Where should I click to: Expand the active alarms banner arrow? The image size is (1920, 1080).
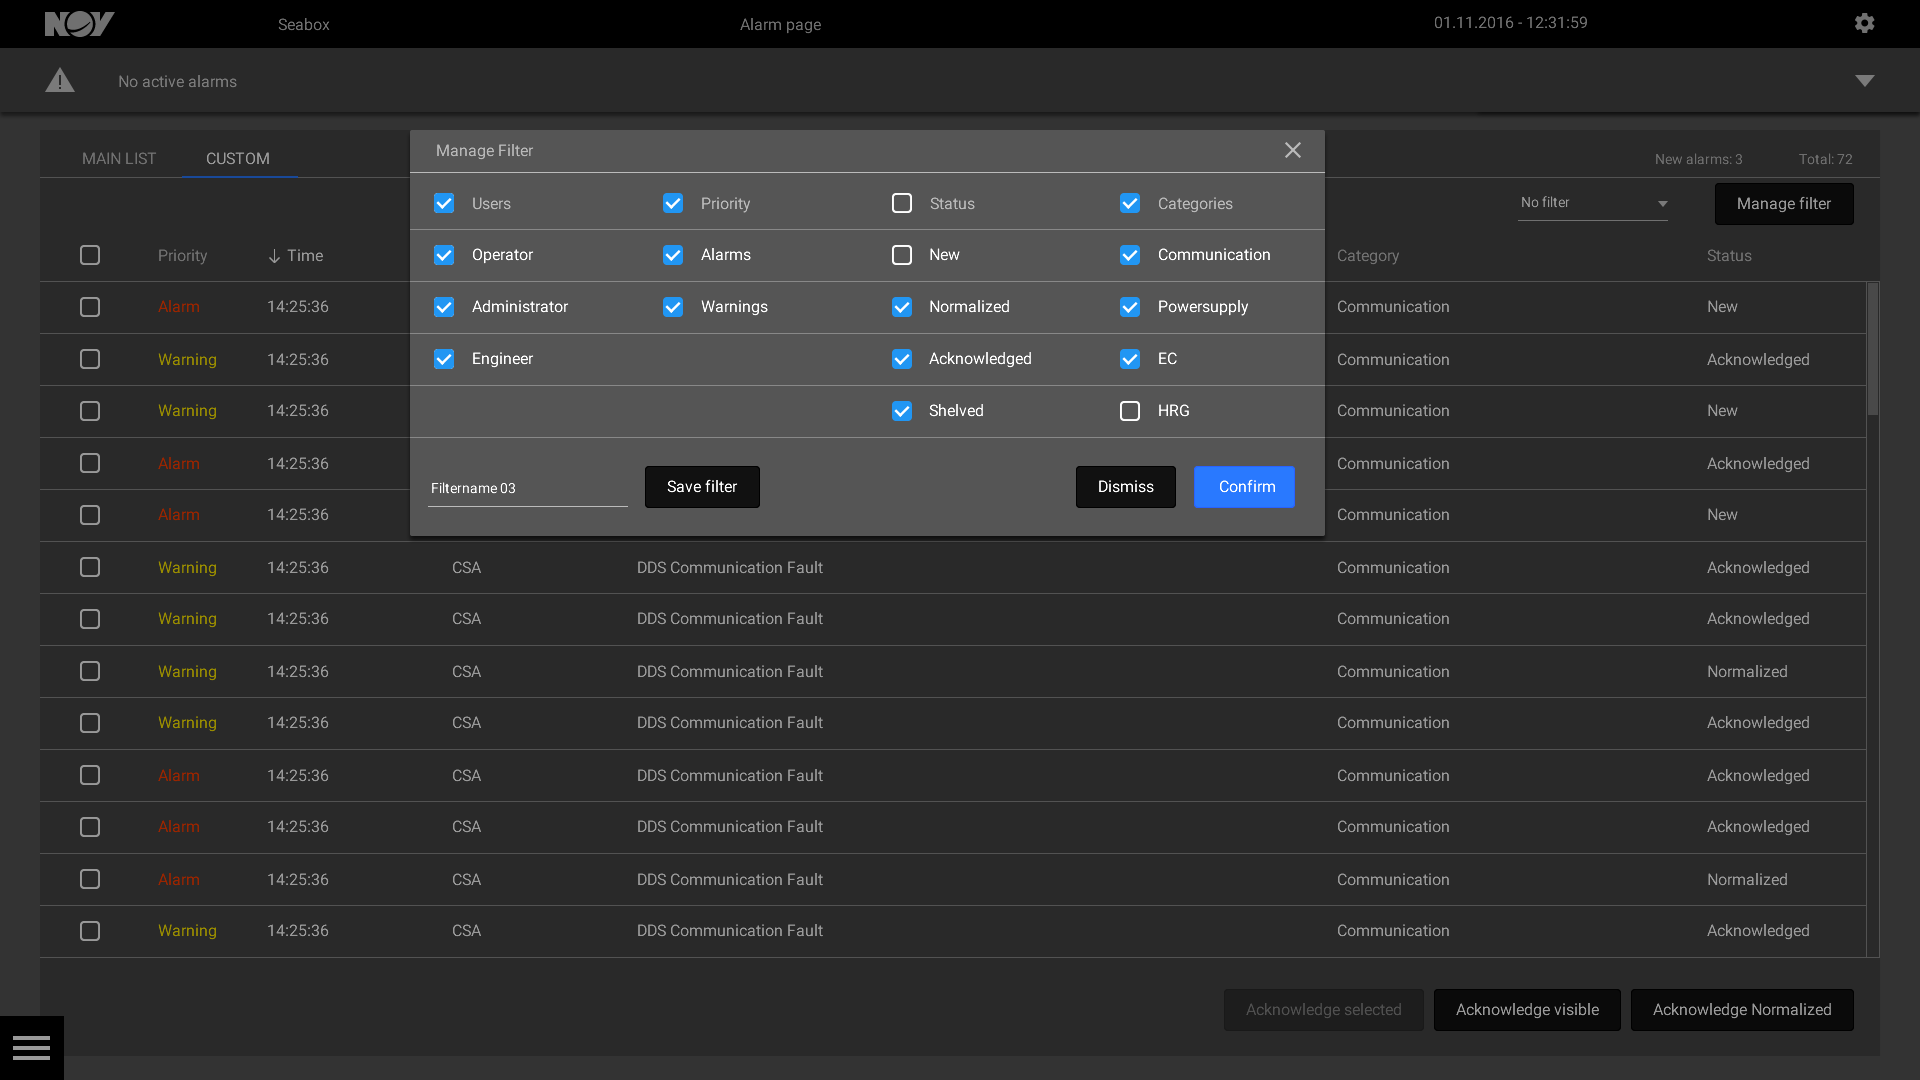click(1865, 80)
